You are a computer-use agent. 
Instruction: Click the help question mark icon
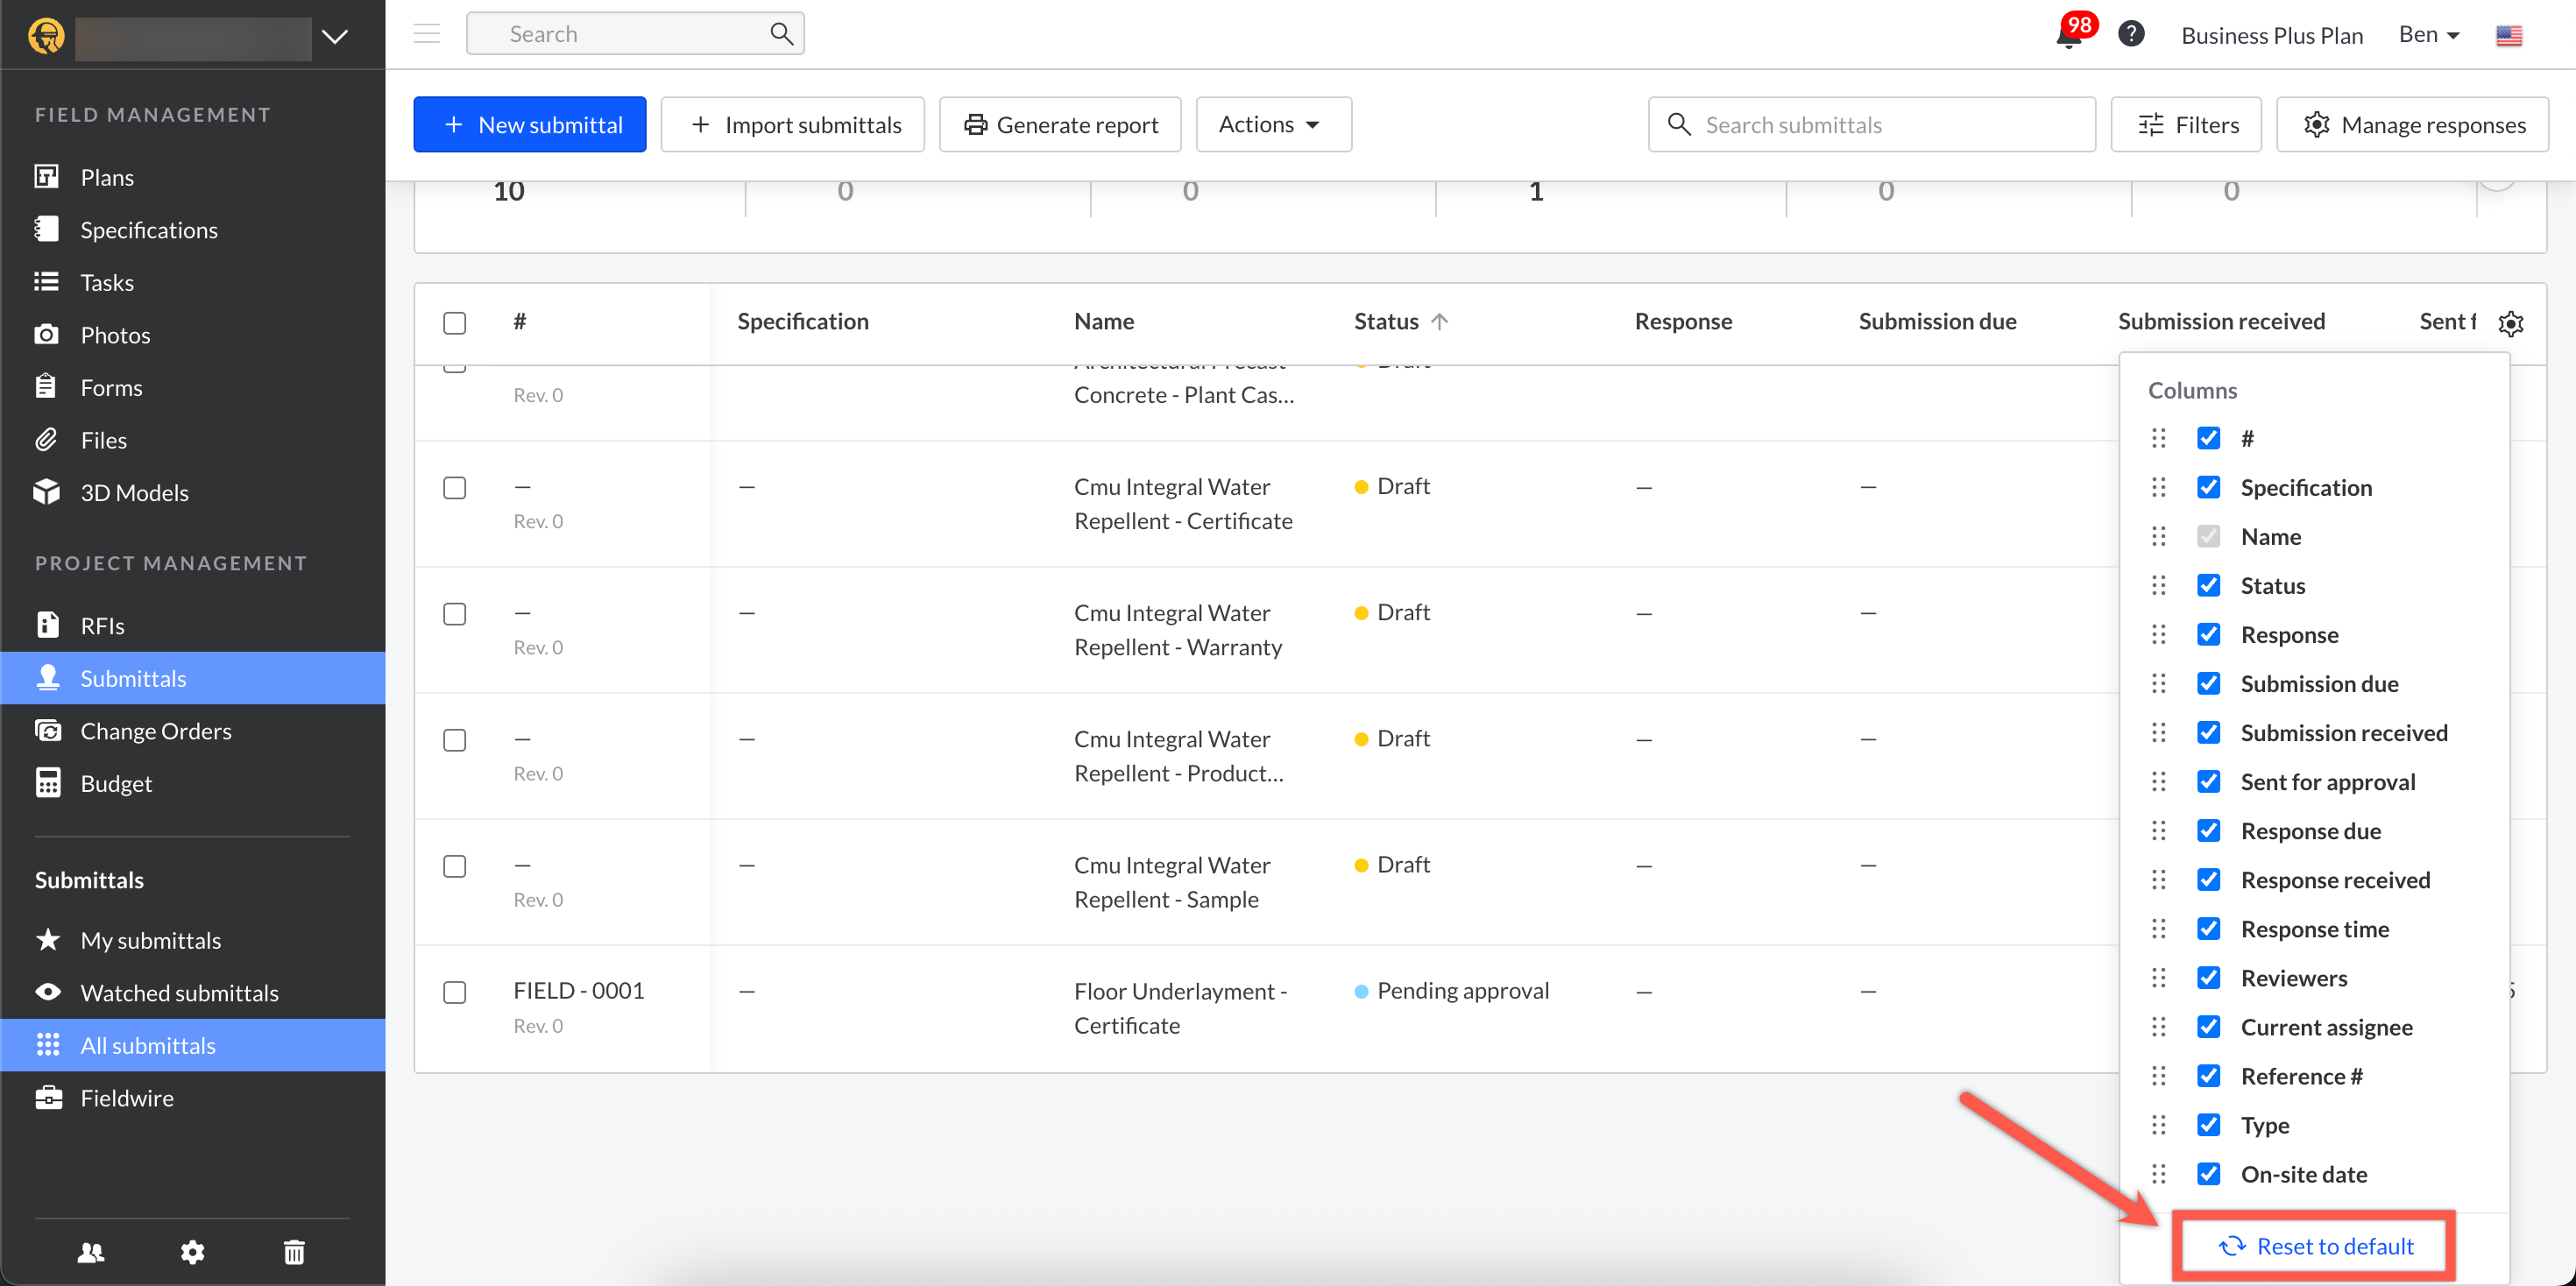click(2130, 34)
